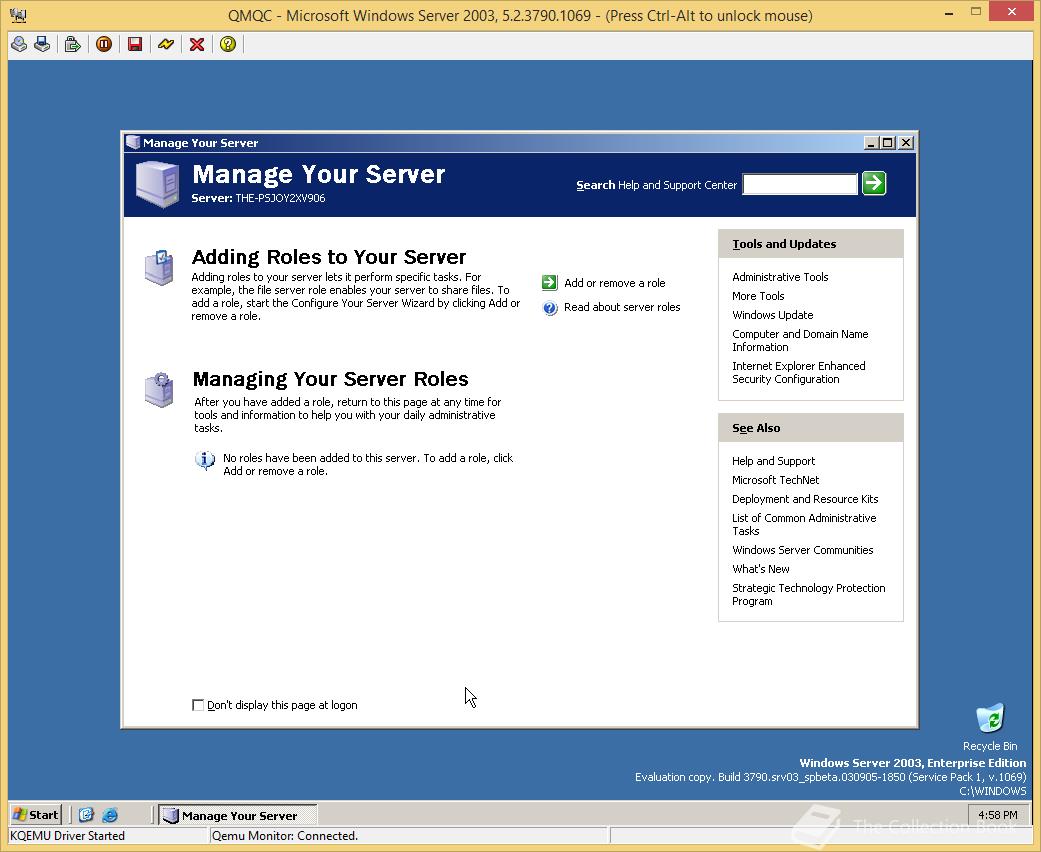This screenshot has height=852, width=1041.
Task: Click the Search Help and Support input field
Action: point(800,184)
